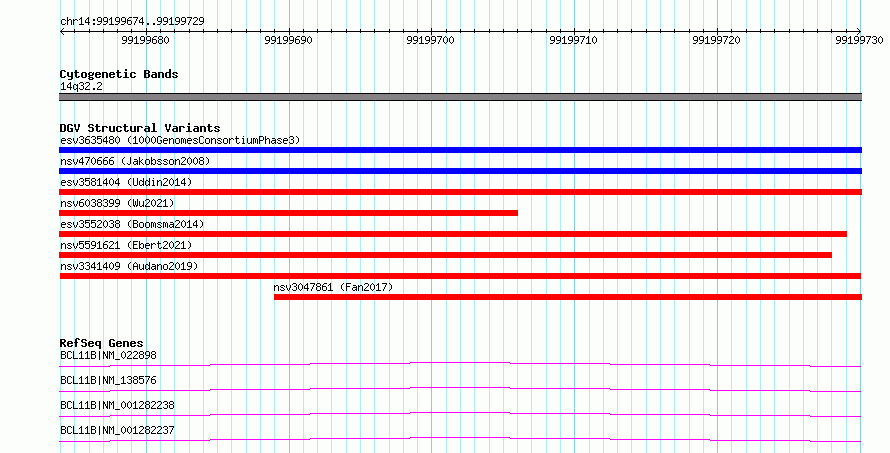
Task: Click the magenta gene line under BCL11B|NM_001282238
Action: pyautogui.click(x=460, y=414)
